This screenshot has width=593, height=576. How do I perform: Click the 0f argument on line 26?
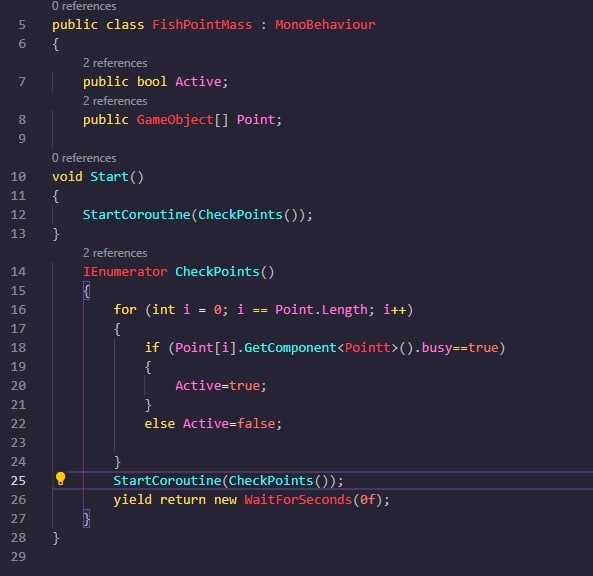(367, 500)
